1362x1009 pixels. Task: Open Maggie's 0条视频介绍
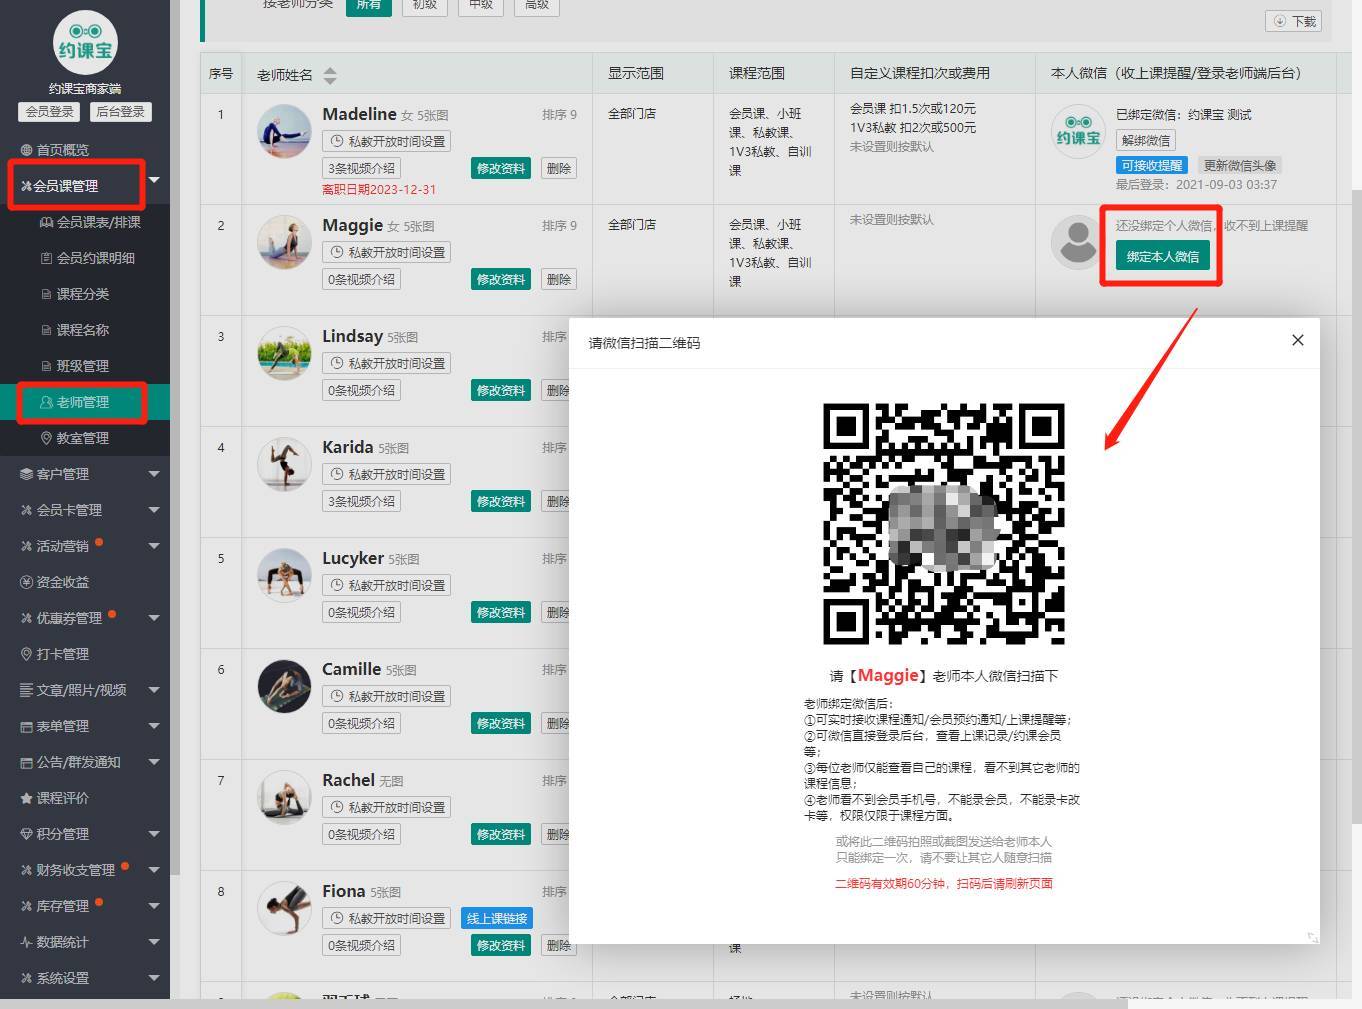click(362, 279)
